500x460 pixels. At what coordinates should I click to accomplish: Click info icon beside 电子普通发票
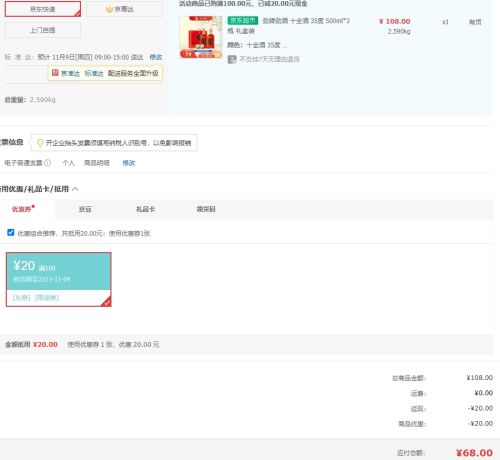[48, 163]
